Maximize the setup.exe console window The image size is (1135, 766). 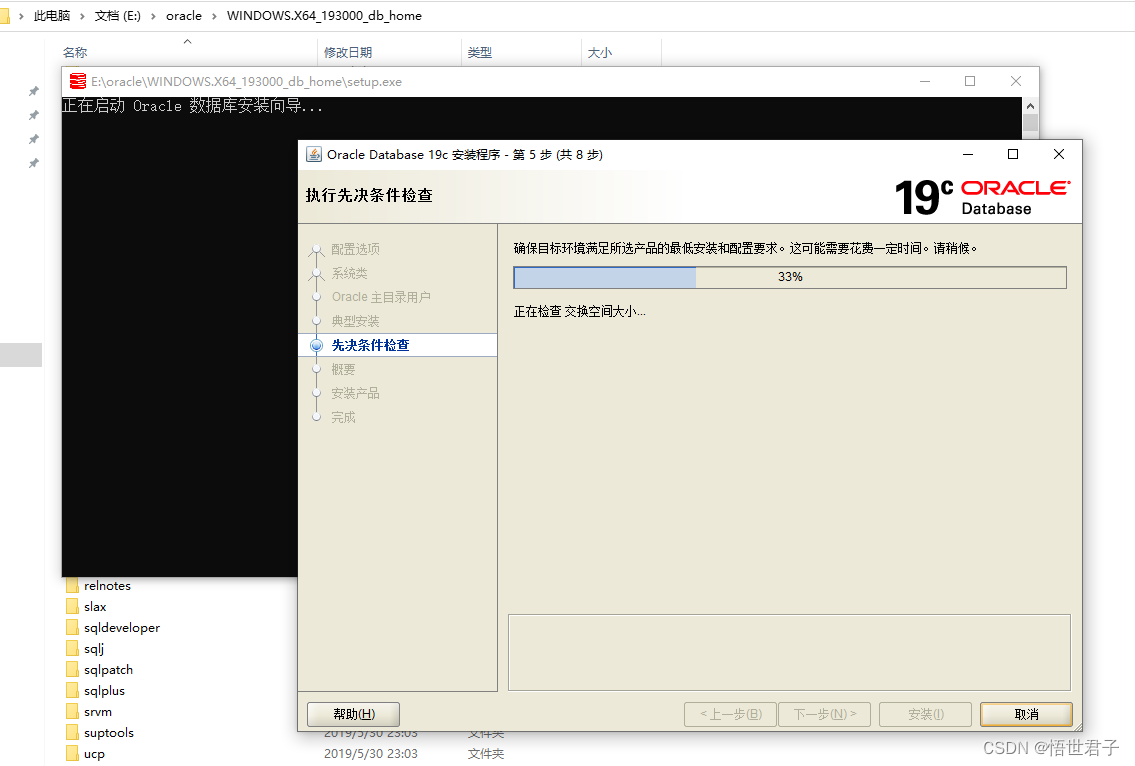click(x=970, y=81)
